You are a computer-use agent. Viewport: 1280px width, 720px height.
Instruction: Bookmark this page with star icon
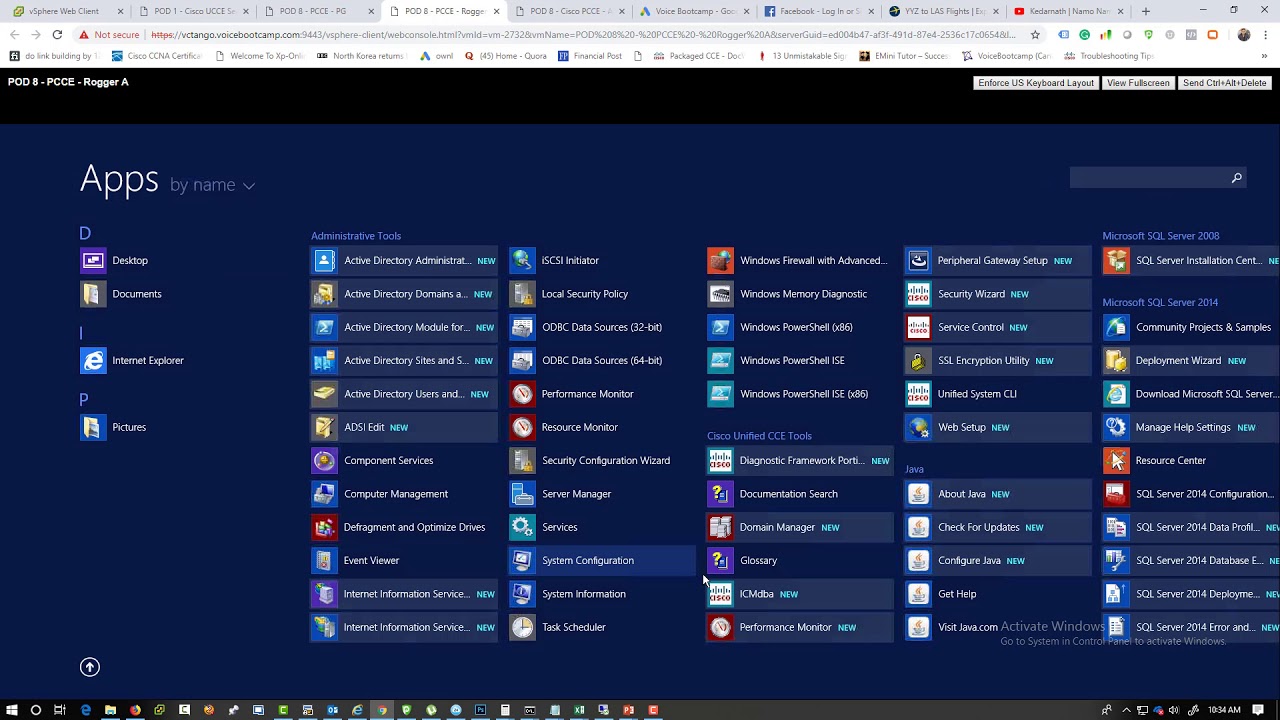click(1035, 35)
